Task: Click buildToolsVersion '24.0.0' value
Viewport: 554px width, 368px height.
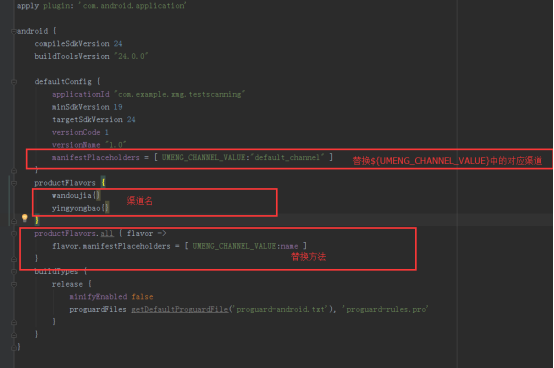Action: (131, 57)
